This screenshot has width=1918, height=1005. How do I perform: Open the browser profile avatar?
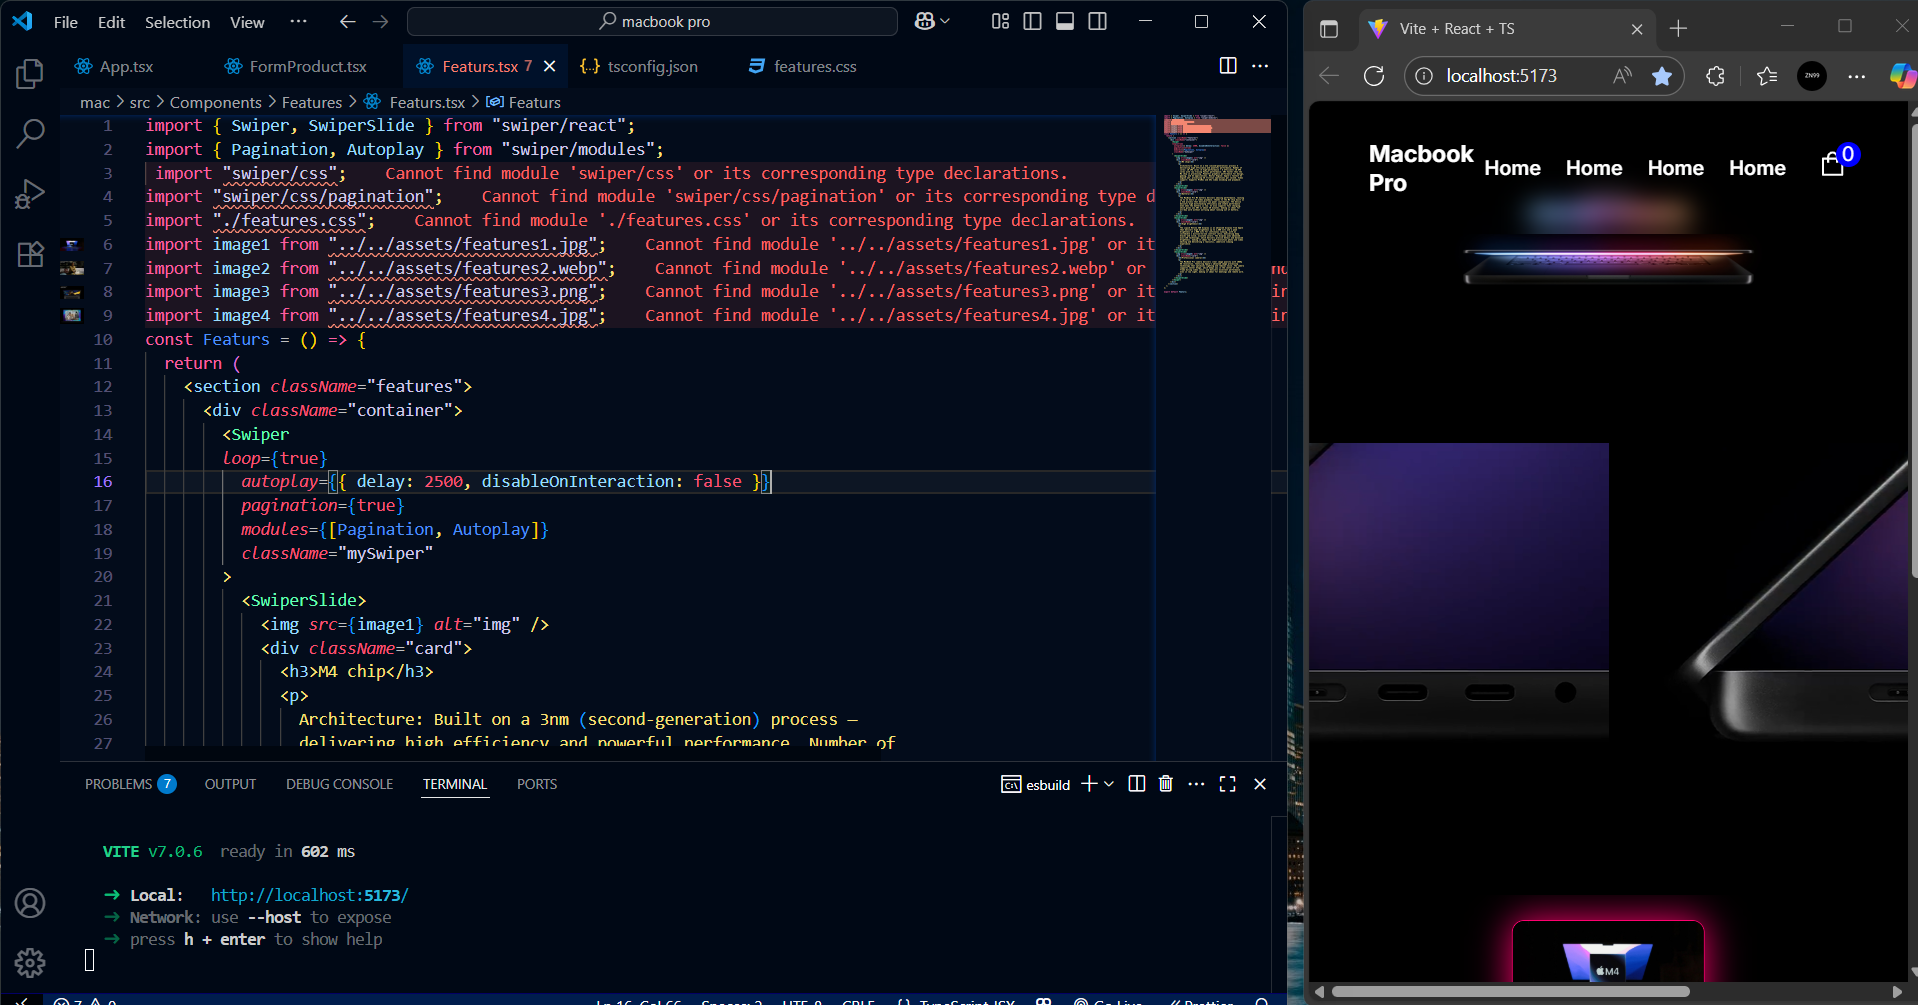(1812, 76)
